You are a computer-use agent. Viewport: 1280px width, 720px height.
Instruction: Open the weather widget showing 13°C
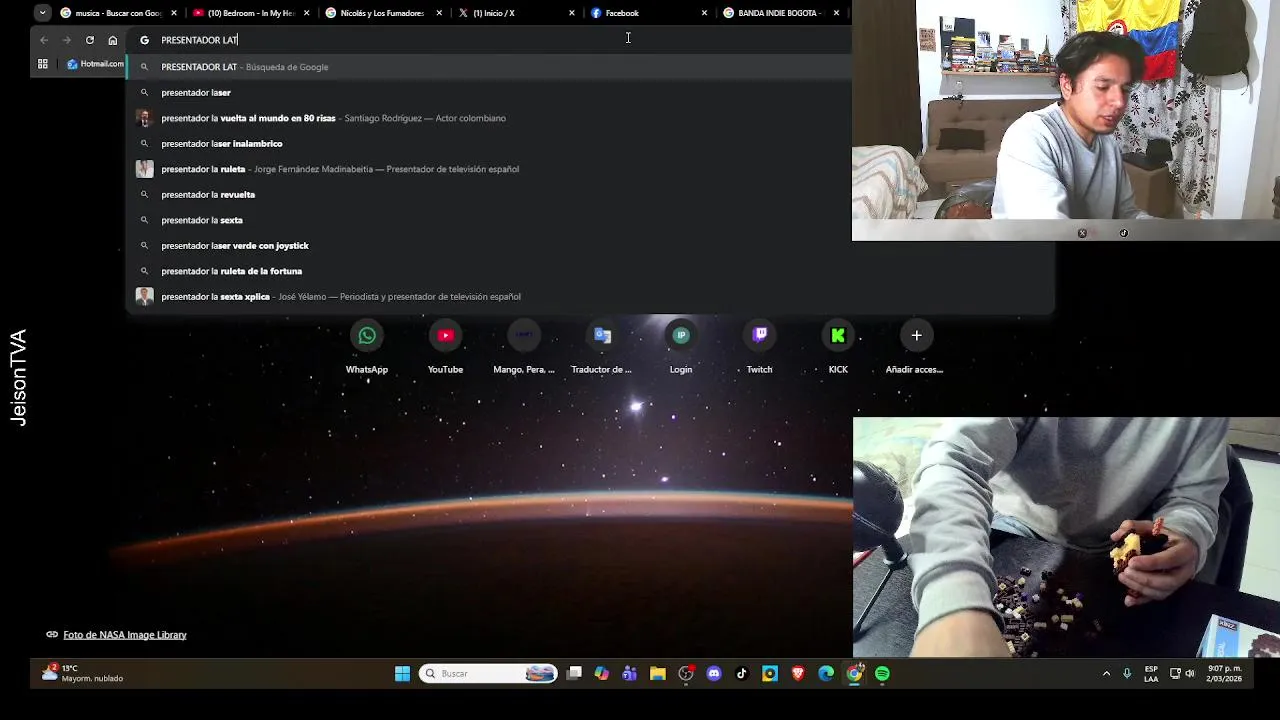click(83, 673)
